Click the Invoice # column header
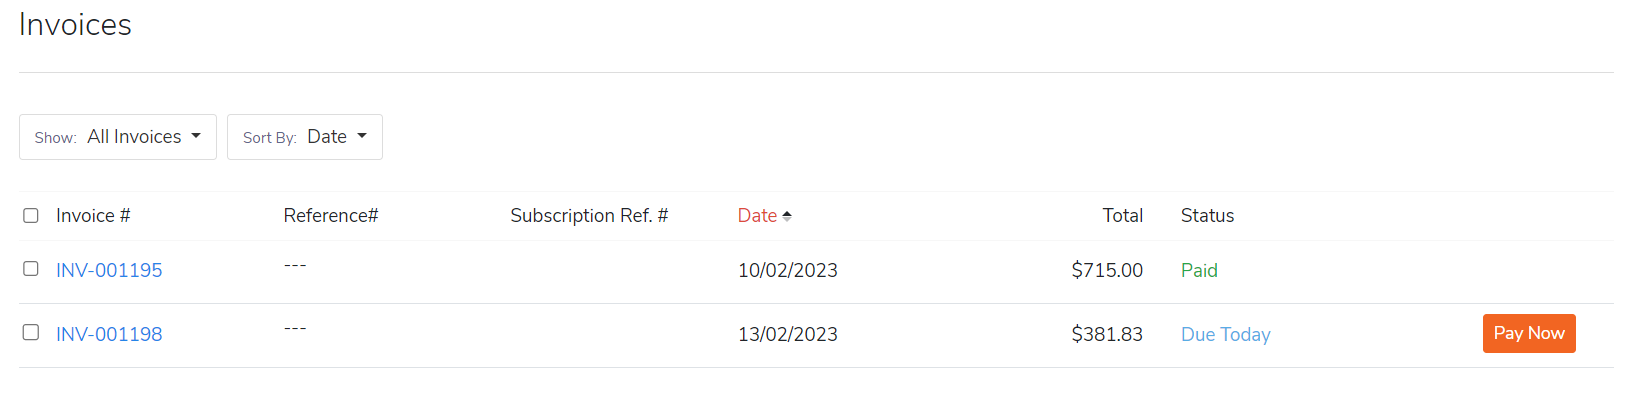 tap(93, 215)
